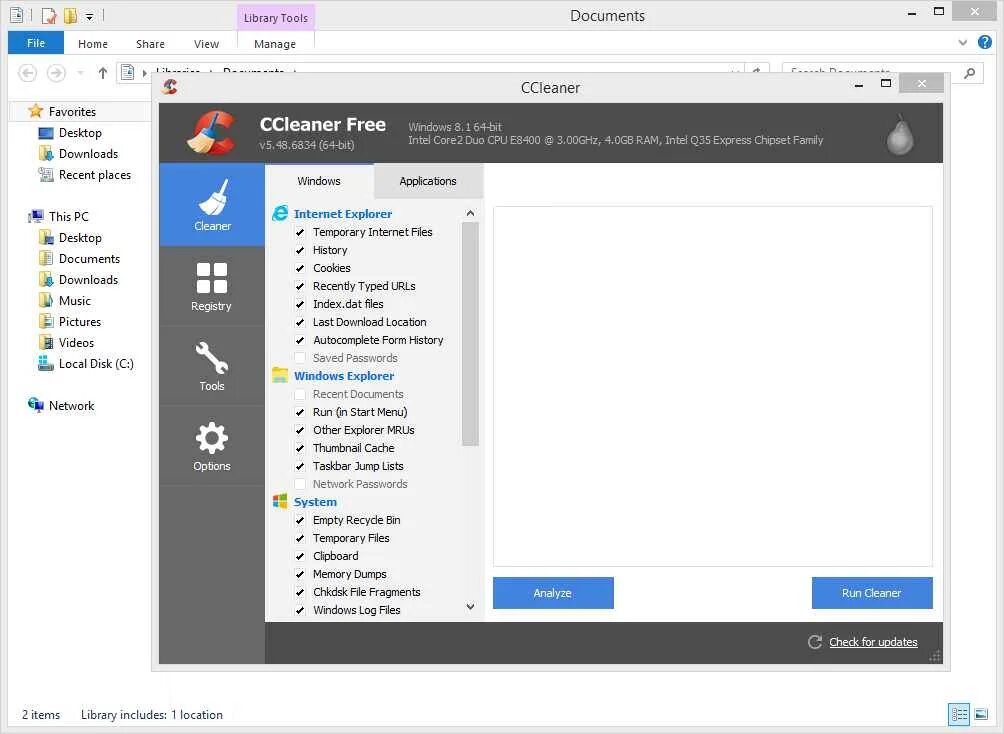Open the Options gear section
Image resolution: width=1004 pixels, height=734 pixels.
coord(212,446)
